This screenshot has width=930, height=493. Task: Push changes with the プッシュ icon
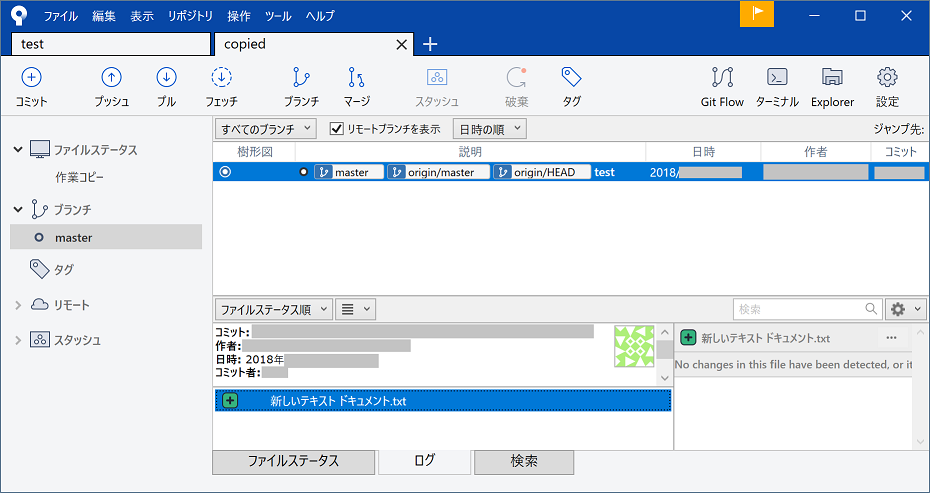pos(112,78)
